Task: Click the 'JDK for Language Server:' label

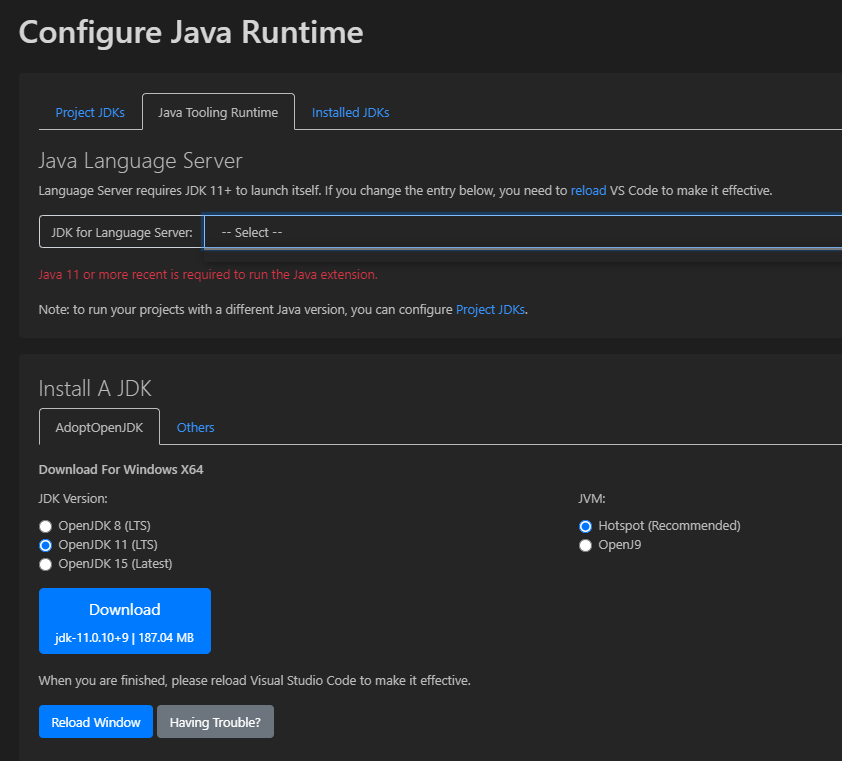Action: pos(122,233)
